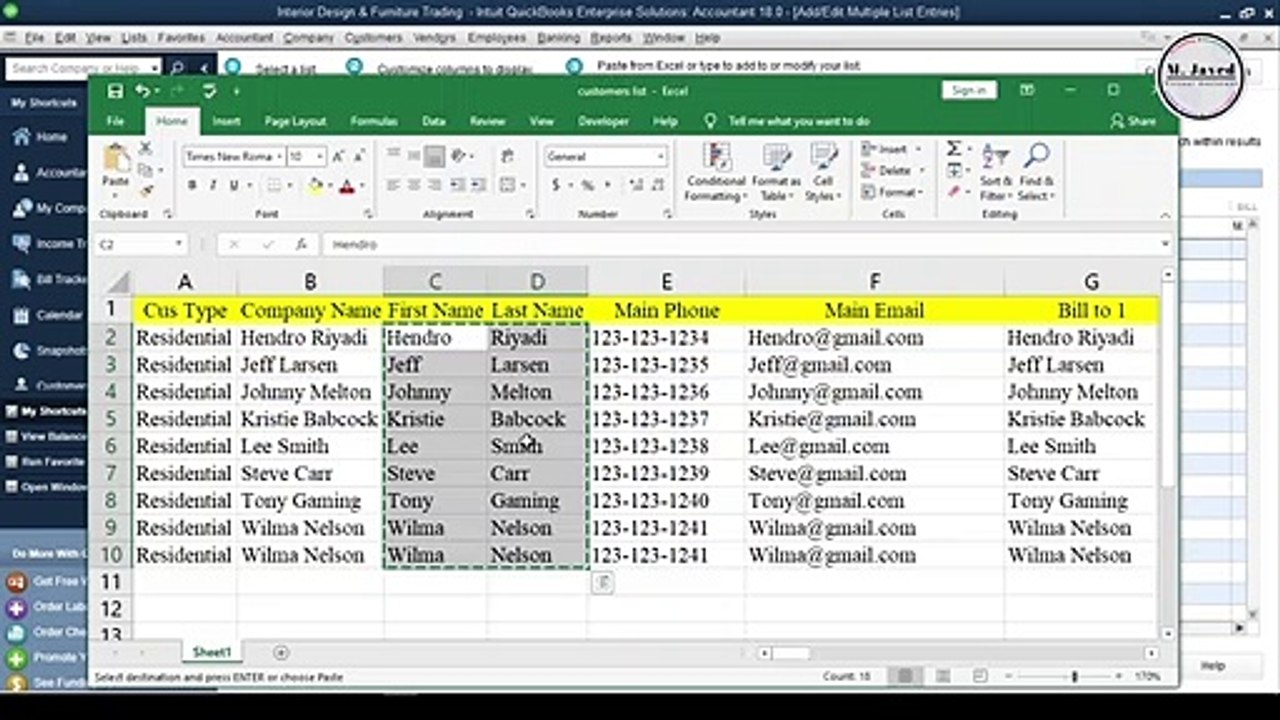Apply percent style format

(x=587, y=185)
